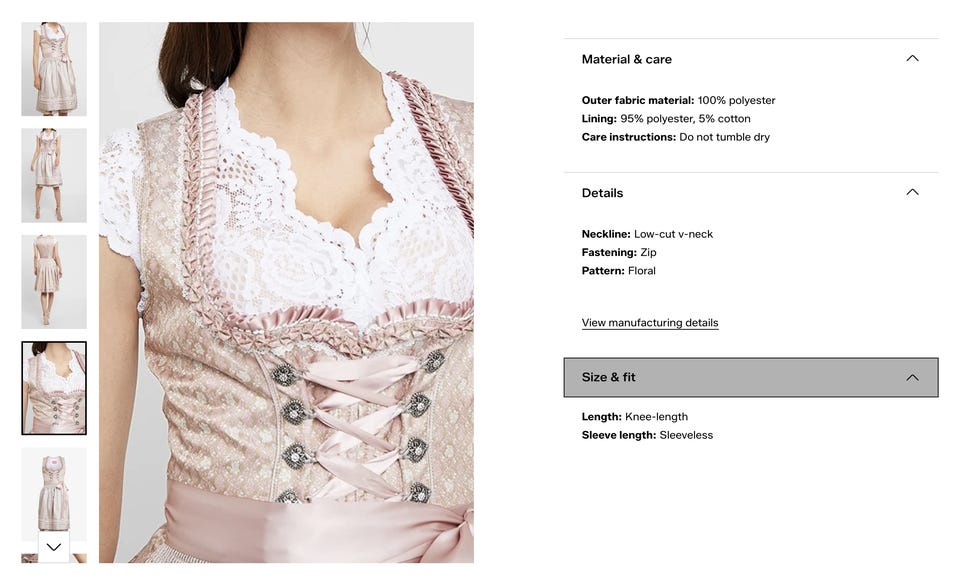The width and height of the screenshot is (960, 580).
Task: Collapse the Details section chevron arrow
Action: coord(912,192)
